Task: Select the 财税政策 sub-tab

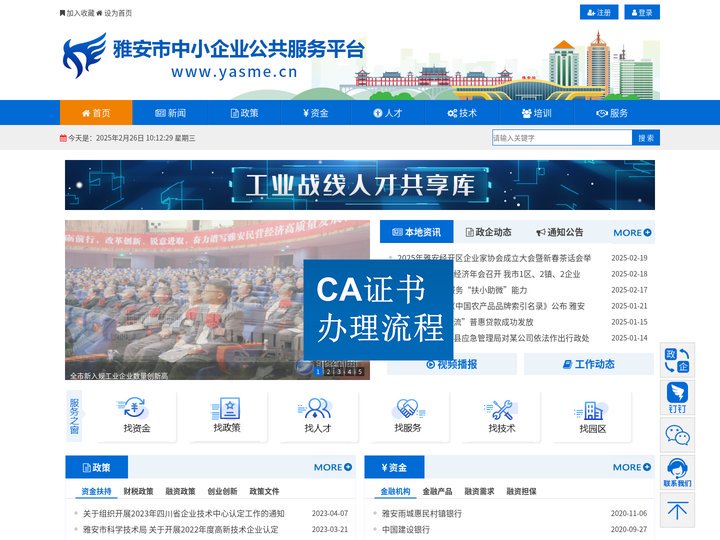Action: point(138,491)
